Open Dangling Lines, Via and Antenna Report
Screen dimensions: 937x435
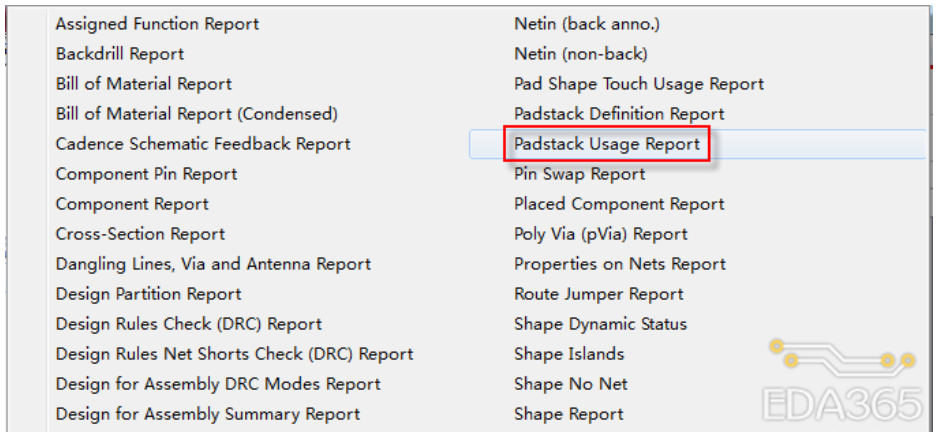click(x=213, y=264)
